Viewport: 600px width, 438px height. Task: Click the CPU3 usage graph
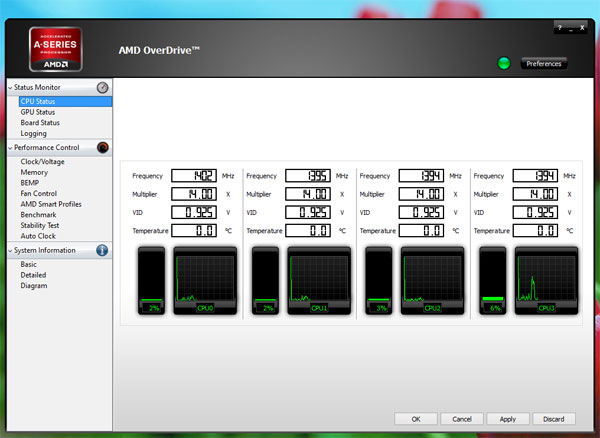tap(546, 281)
